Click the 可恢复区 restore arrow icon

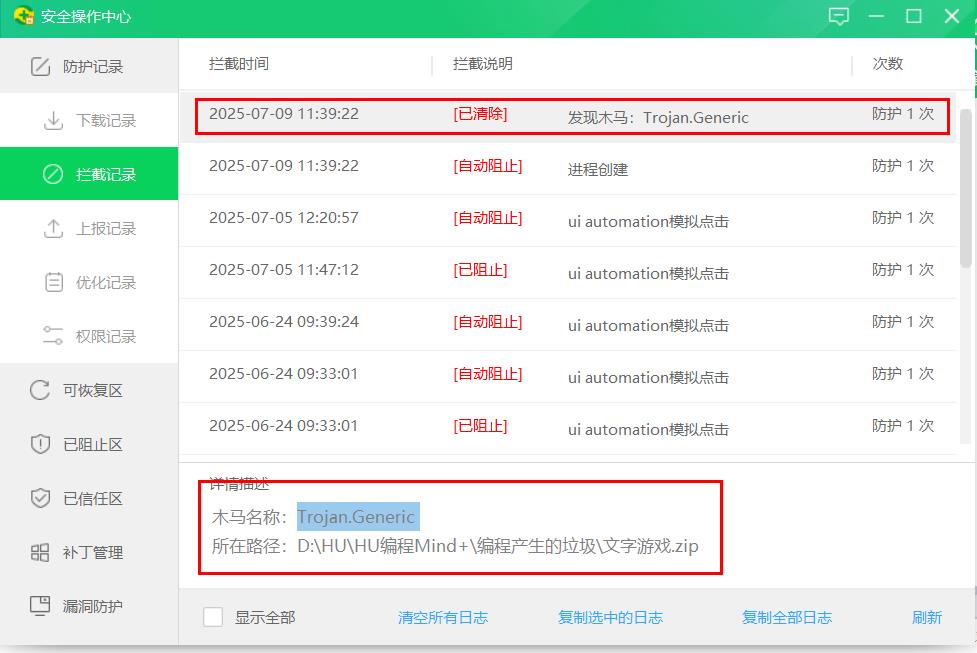40,390
